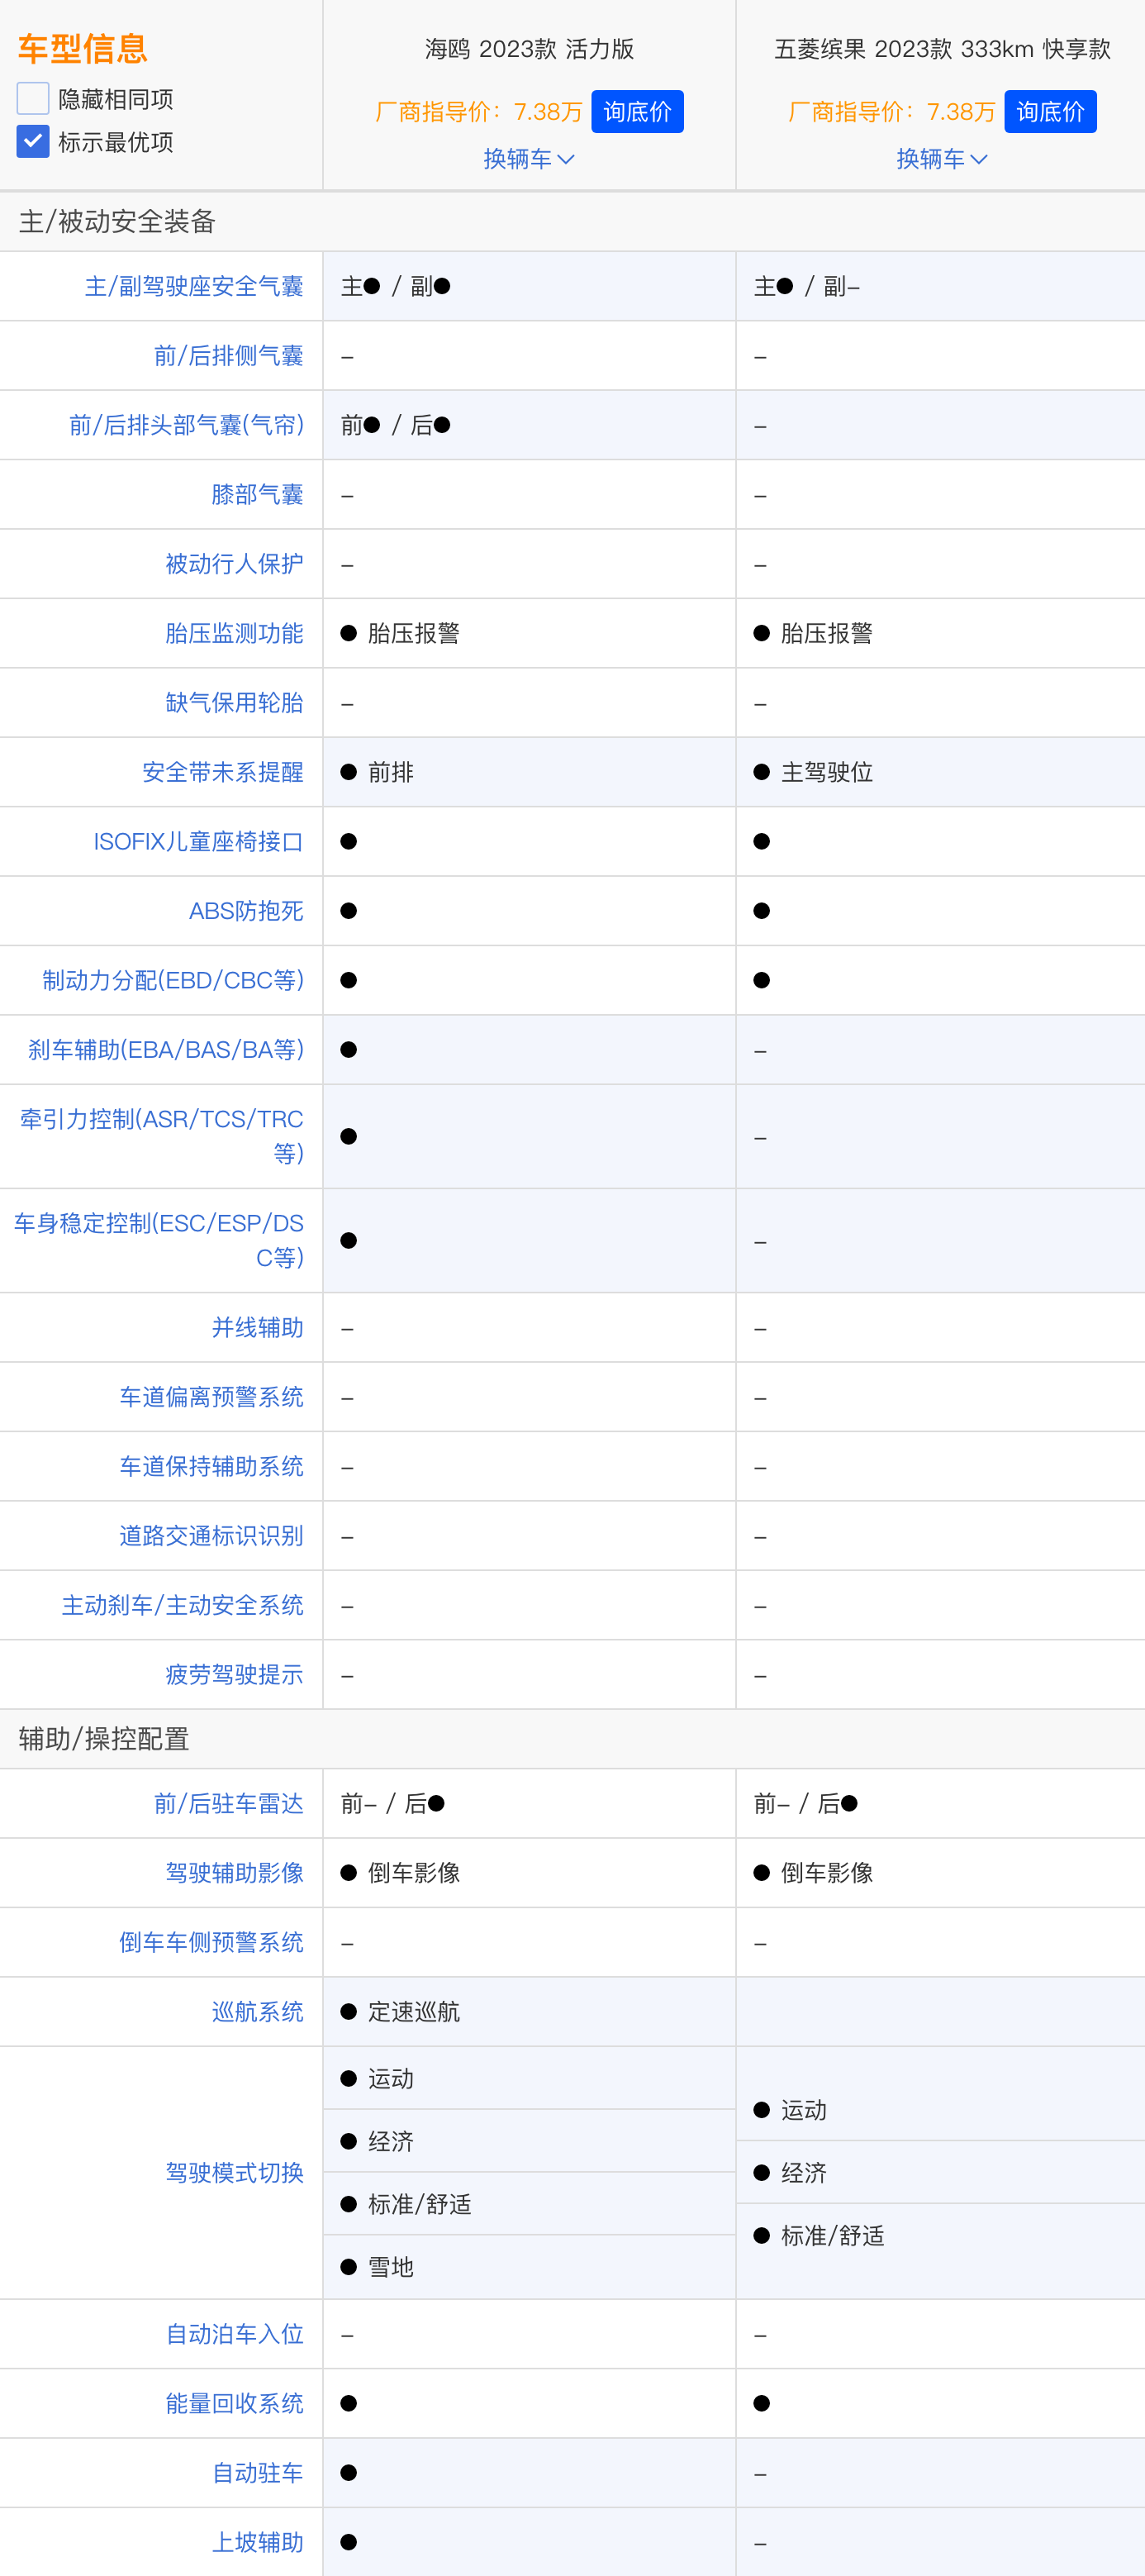1145x2576 pixels.
Task: Select 五菱缤果's 倒车影像 cell
Action: click(x=941, y=1872)
